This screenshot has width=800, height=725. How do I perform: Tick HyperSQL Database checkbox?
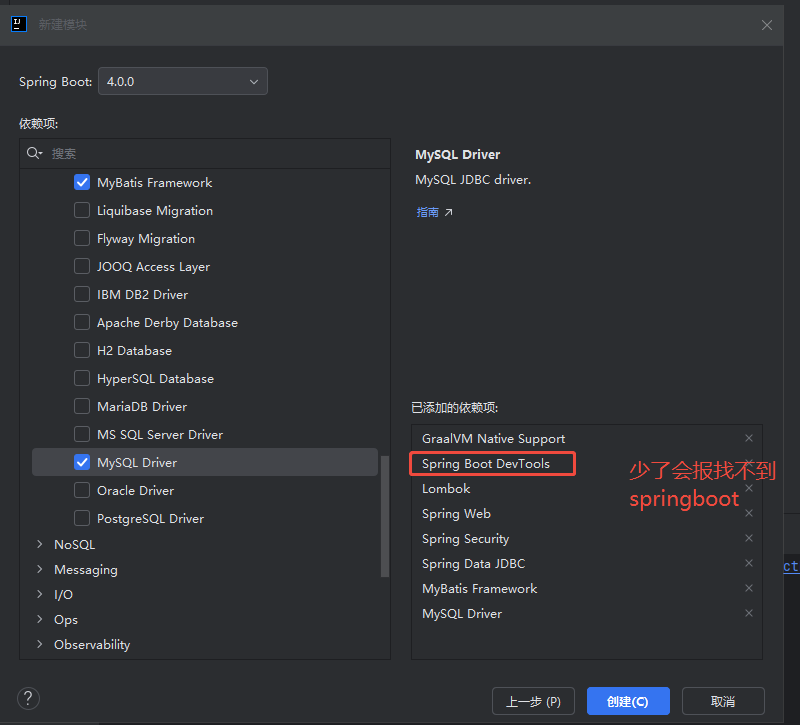pyautogui.click(x=82, y=379)
